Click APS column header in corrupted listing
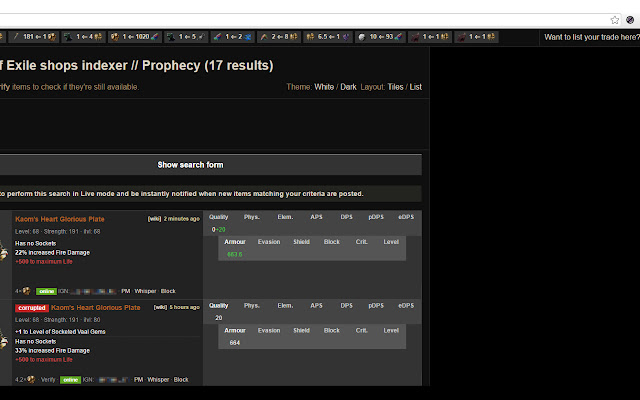The height and width of the screenshot is (400, 640). pyautogui.click(x=316, y=306)
